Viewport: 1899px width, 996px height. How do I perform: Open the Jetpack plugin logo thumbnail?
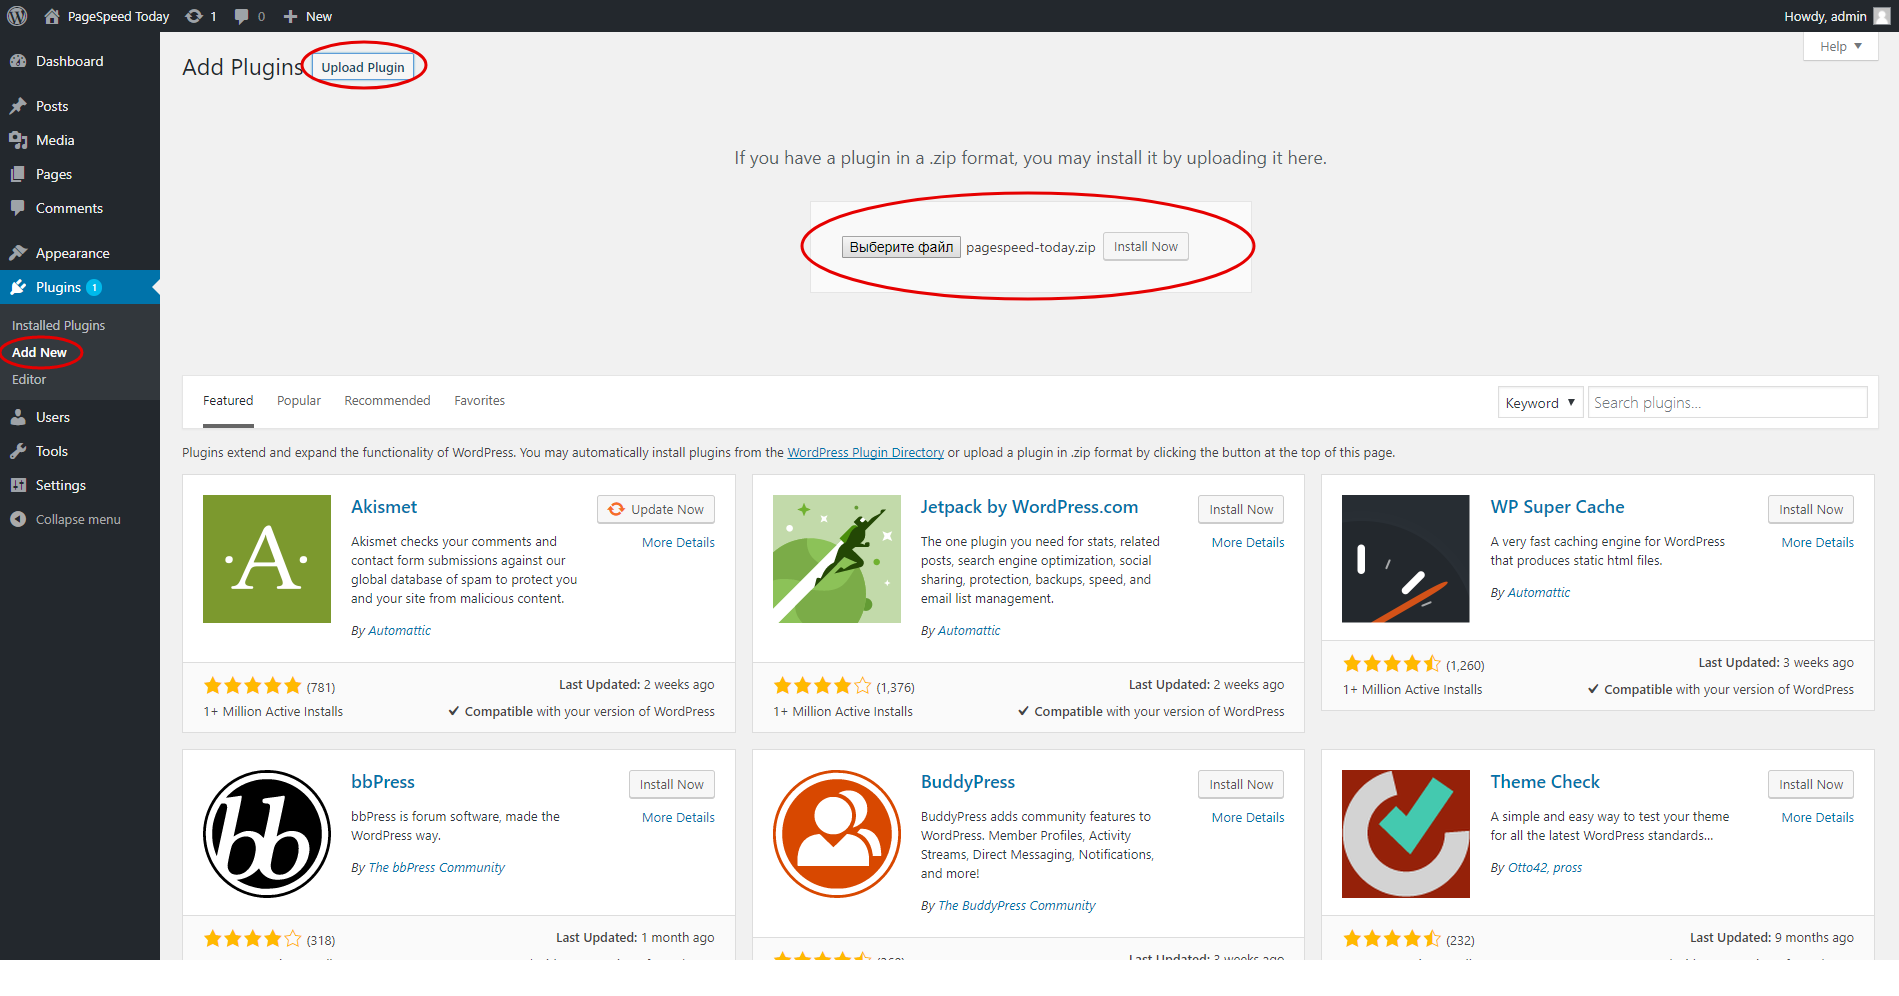pyautogui.click(x=837, y=559)
